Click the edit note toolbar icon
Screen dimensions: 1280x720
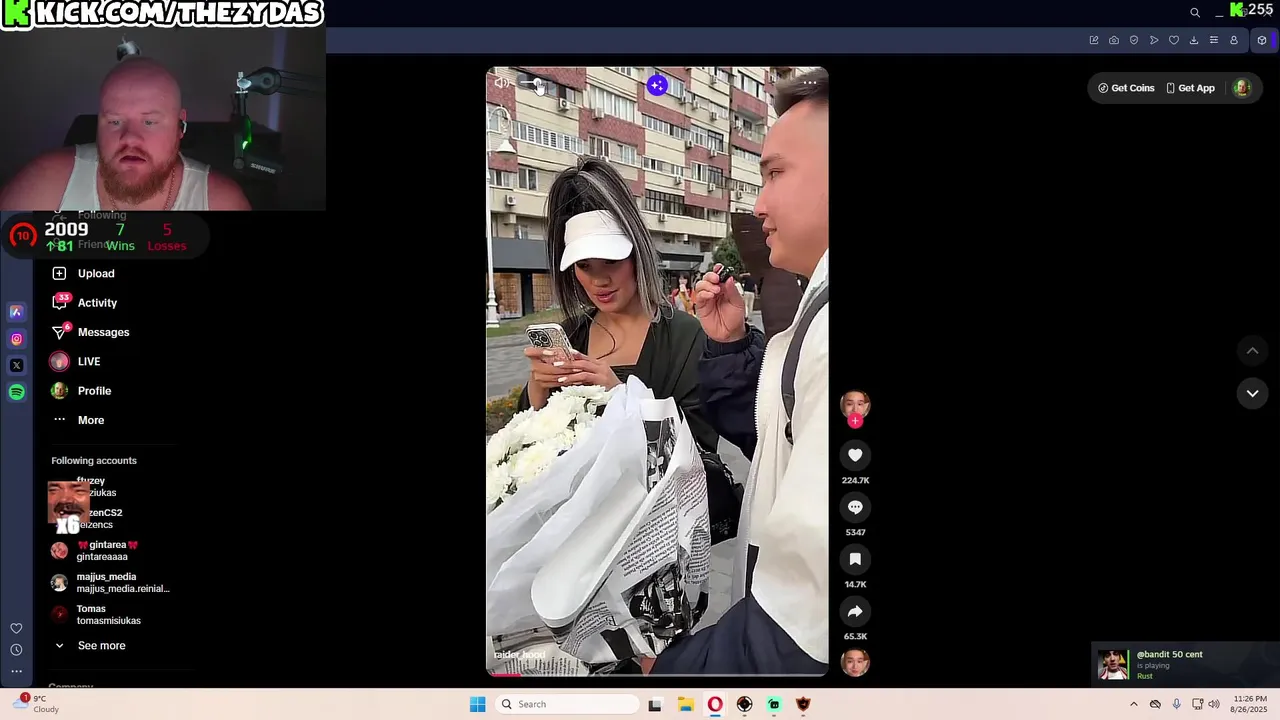click(1094, 40)
